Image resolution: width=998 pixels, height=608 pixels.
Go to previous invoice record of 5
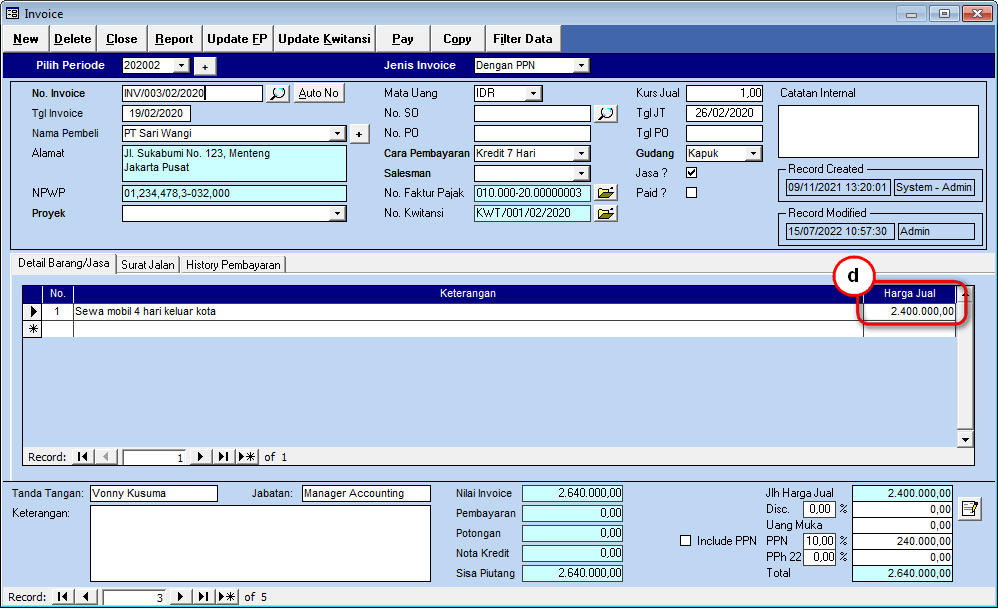(85, 597)
